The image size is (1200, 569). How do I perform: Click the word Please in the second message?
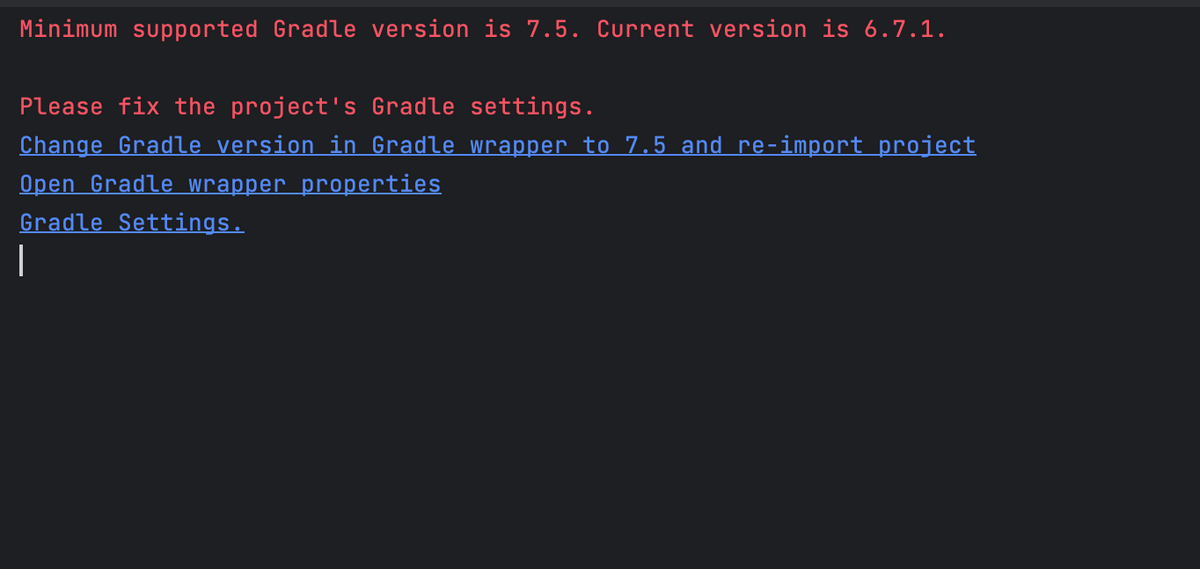coord(61,106)
